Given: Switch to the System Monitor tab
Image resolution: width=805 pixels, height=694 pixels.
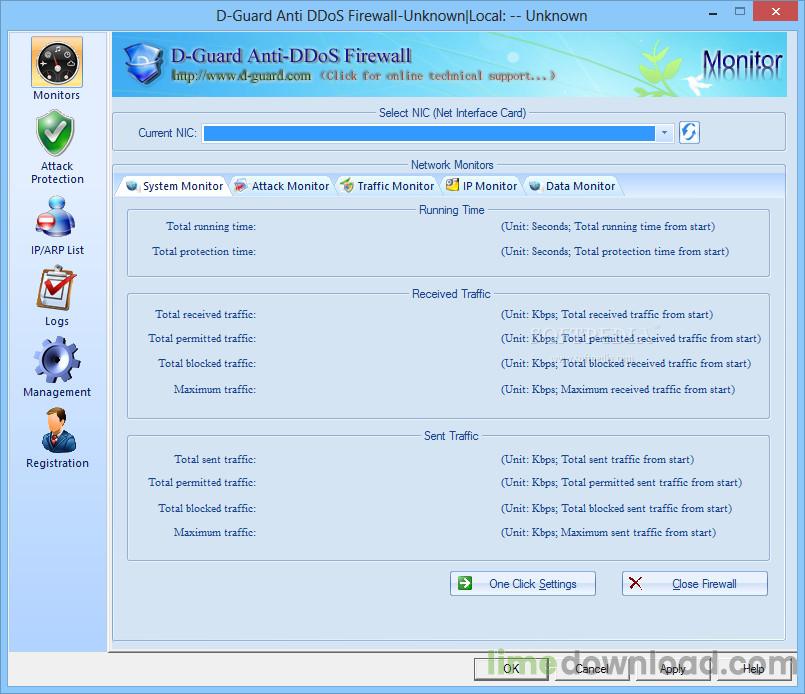Looking at the screenshot, I should [175, 186].
